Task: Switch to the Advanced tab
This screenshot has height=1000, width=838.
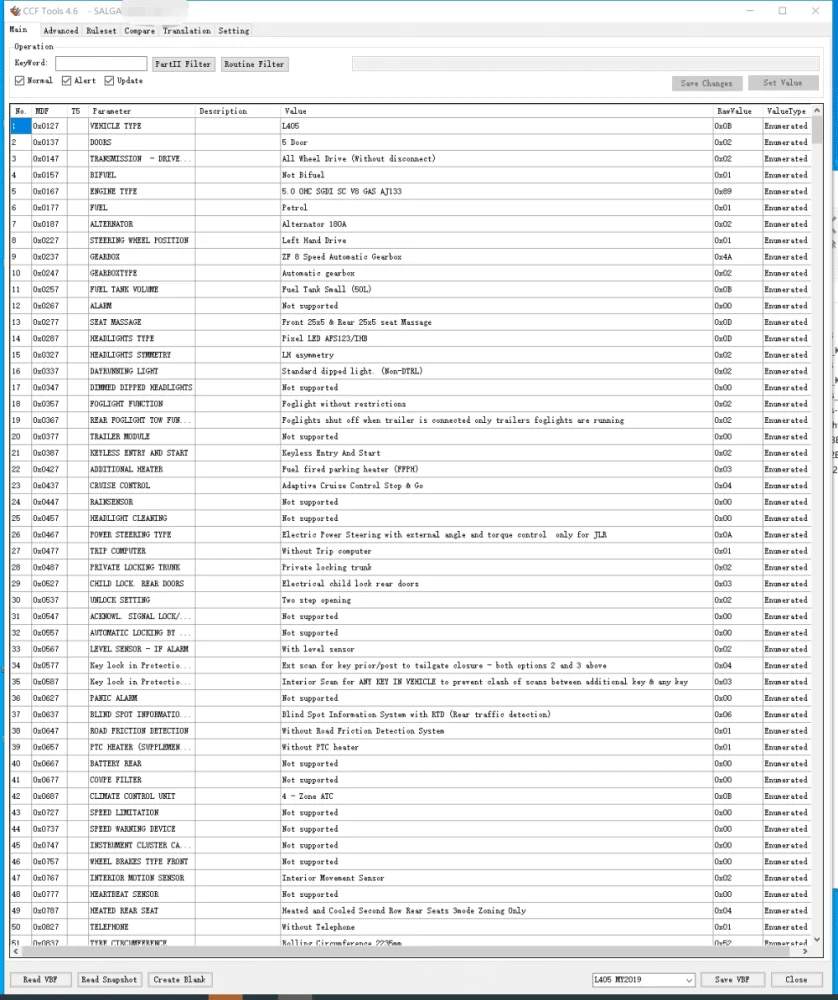Action: coord(60,31)
